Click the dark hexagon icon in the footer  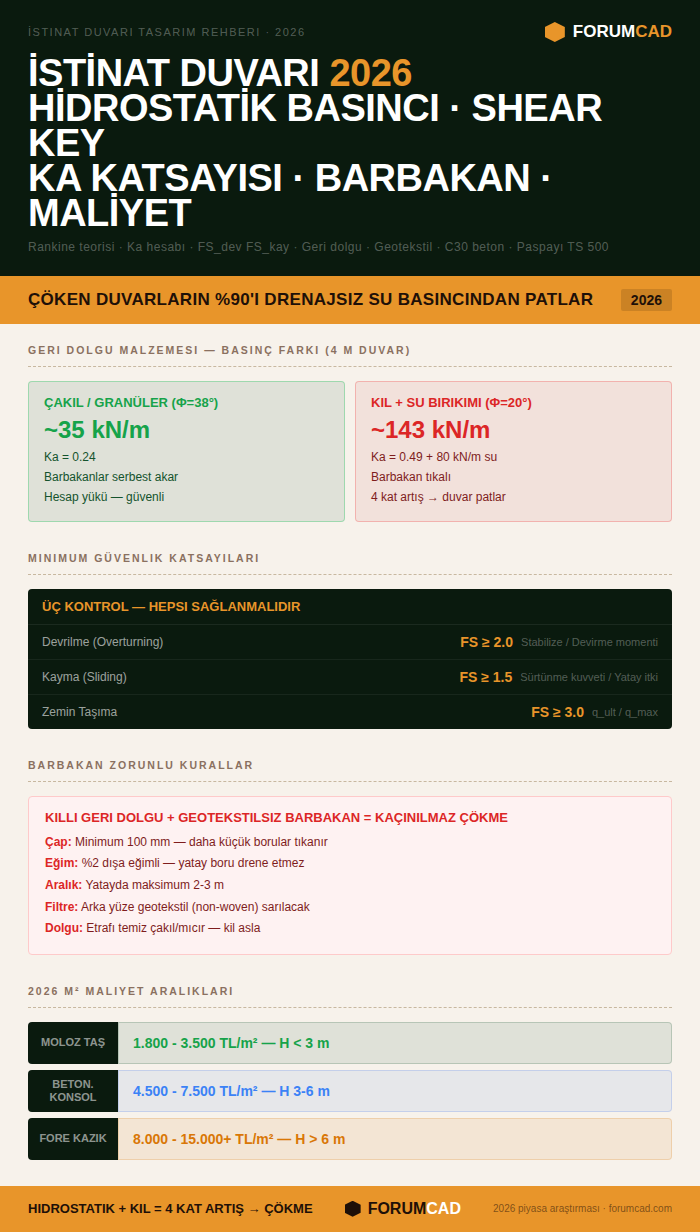[353, 1208]
